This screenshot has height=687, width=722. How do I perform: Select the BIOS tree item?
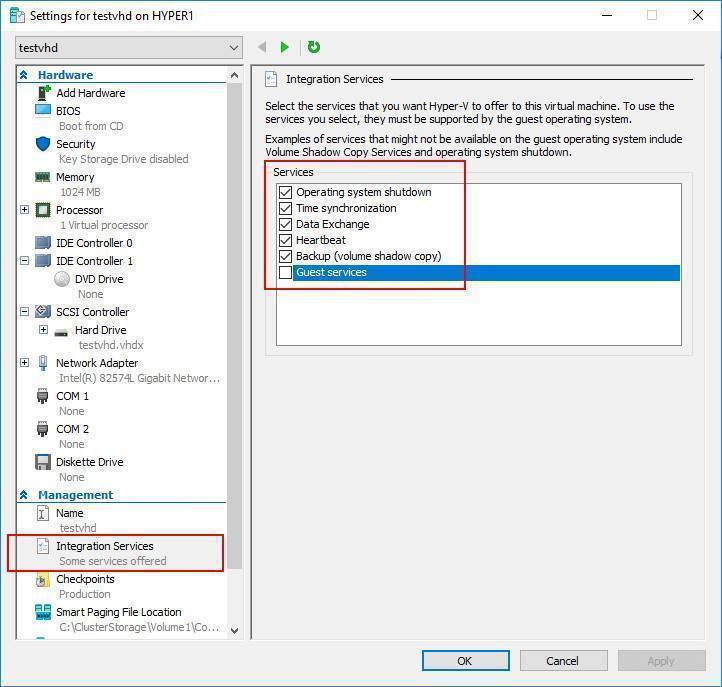[68, 111]
